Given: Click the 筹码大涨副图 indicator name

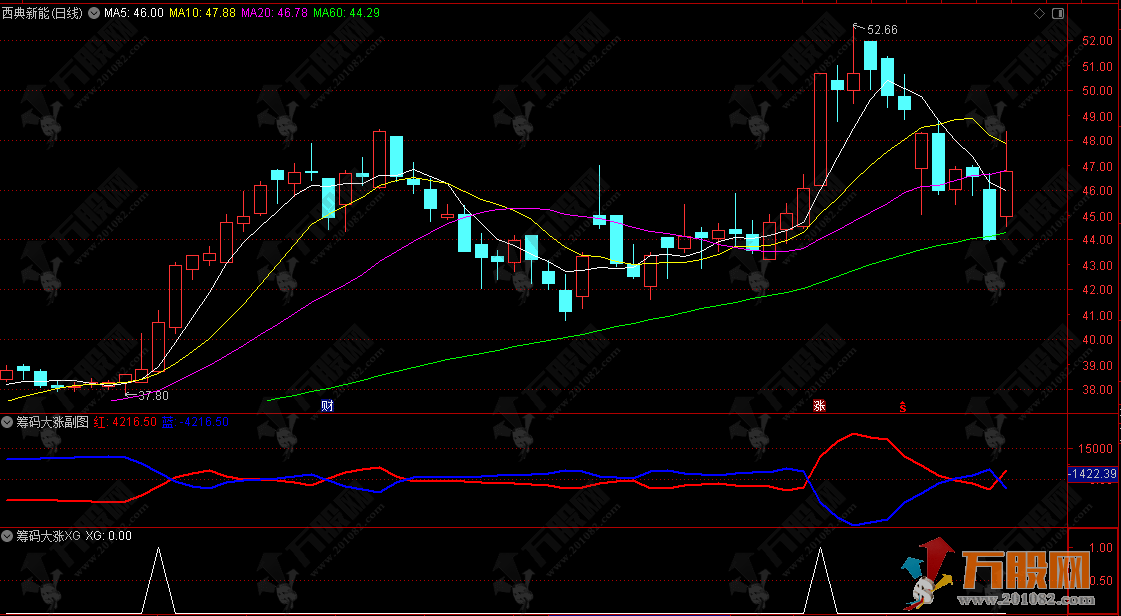Looking at the screenshot, I should [52, 422].
